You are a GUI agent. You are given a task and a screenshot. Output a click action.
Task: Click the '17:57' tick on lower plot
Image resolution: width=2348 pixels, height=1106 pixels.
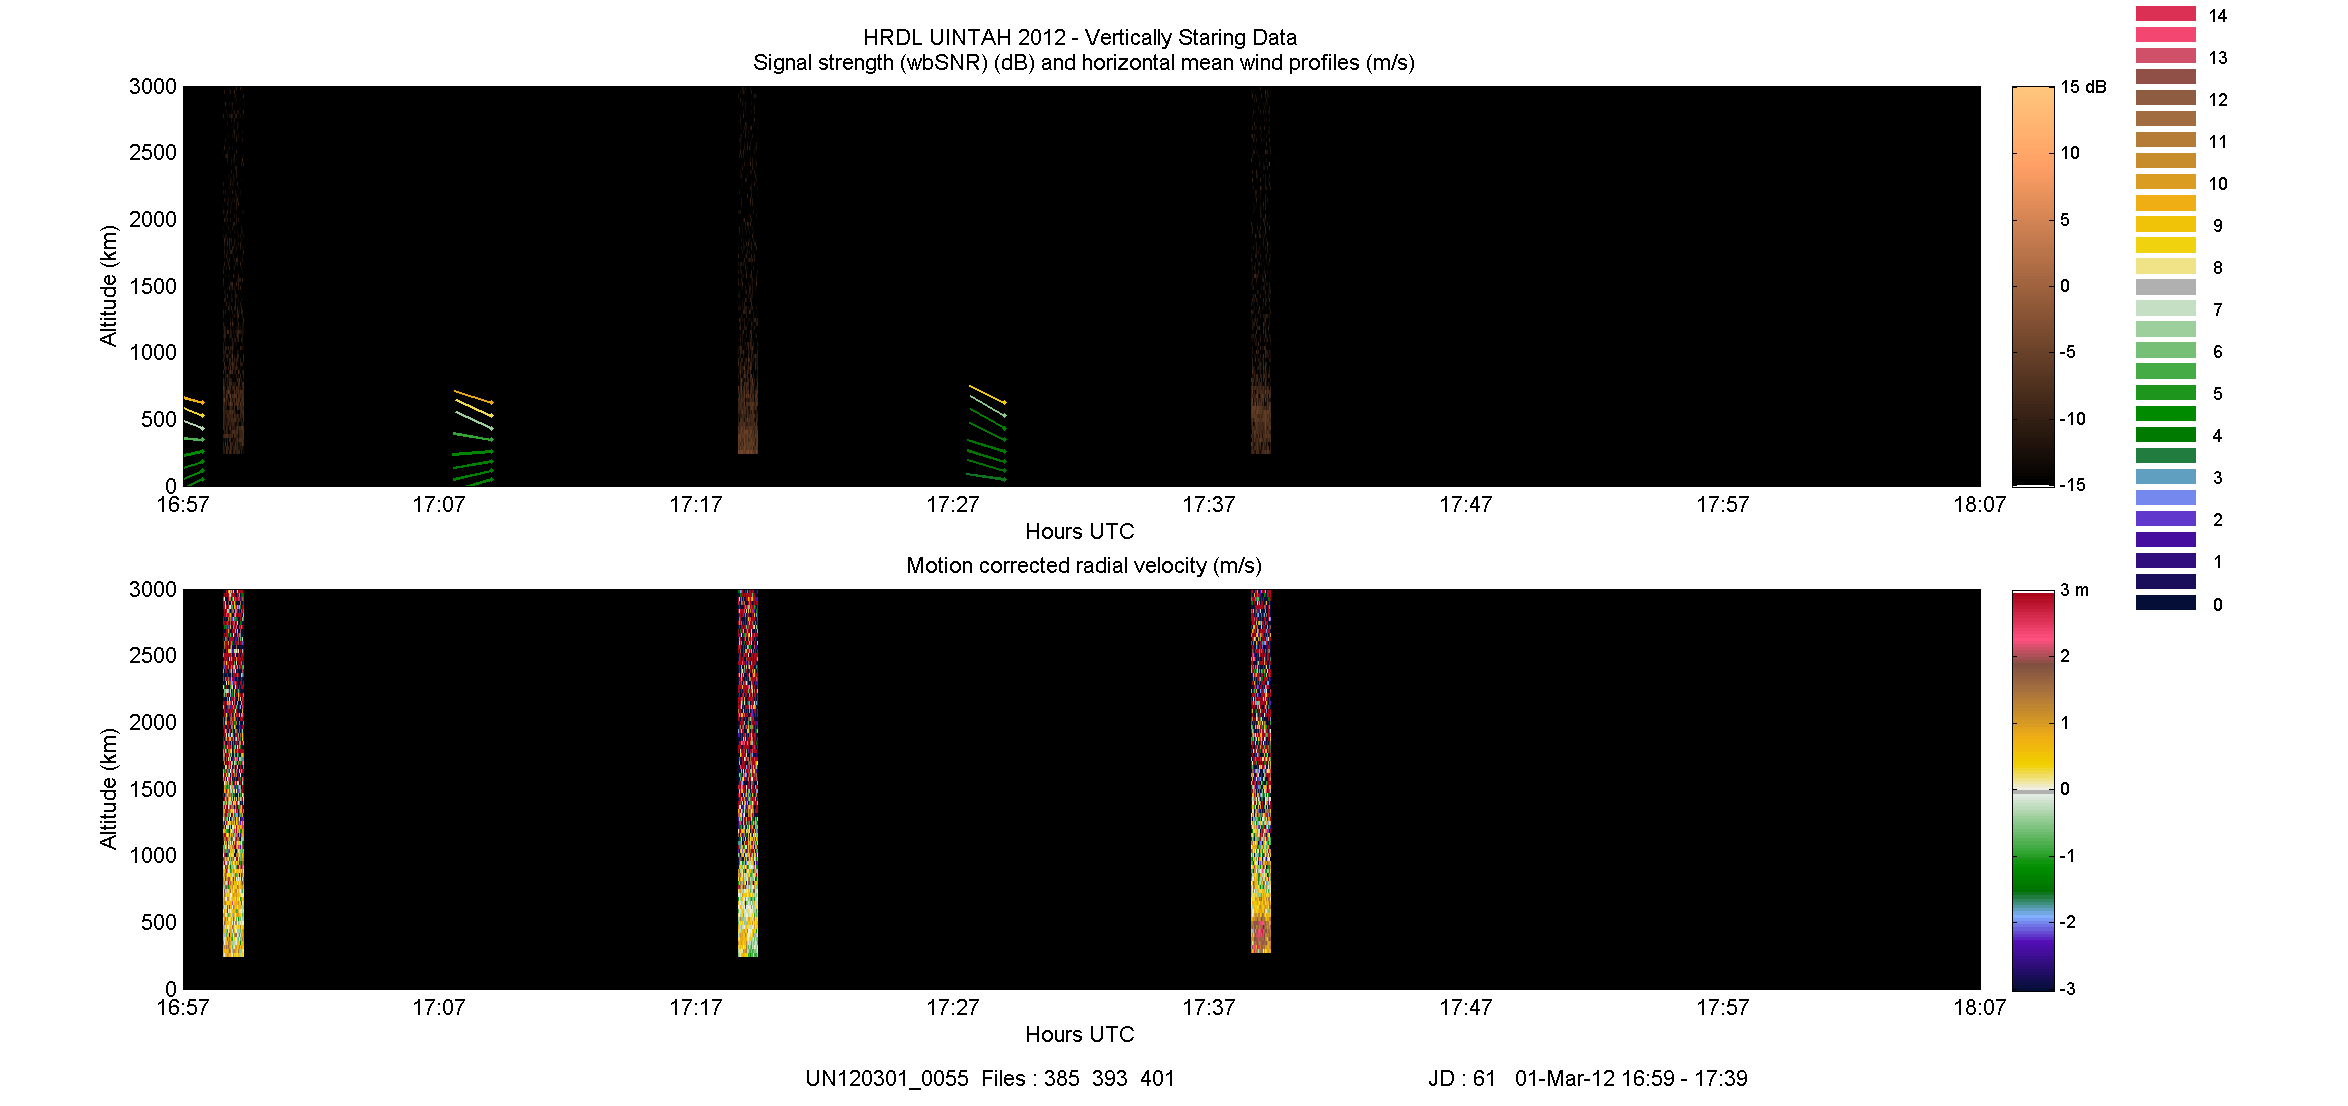[x=1723, y=1008]
